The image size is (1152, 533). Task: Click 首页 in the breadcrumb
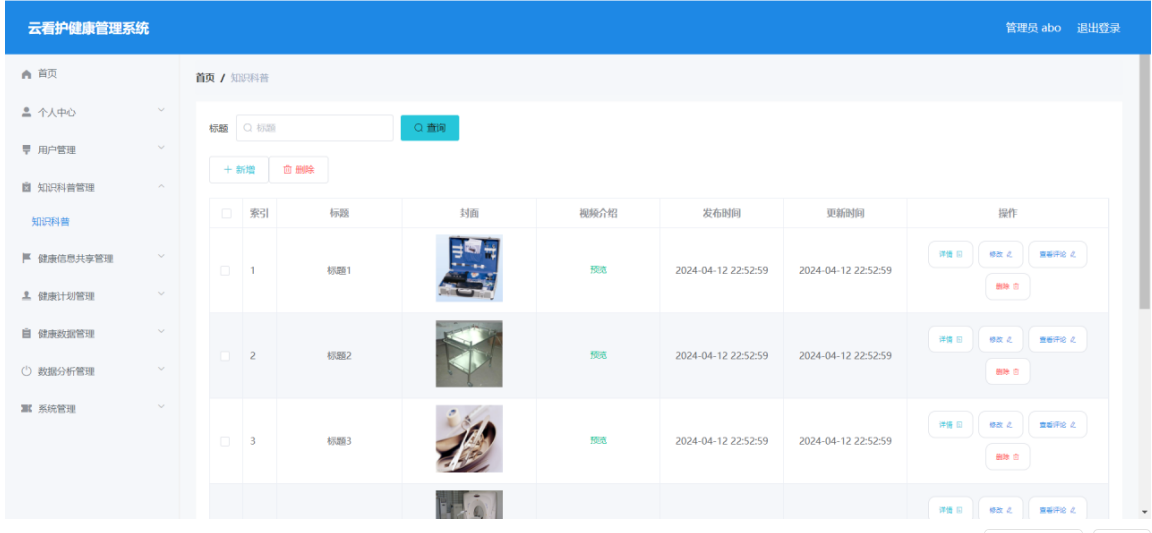click(x=205, y=78)
